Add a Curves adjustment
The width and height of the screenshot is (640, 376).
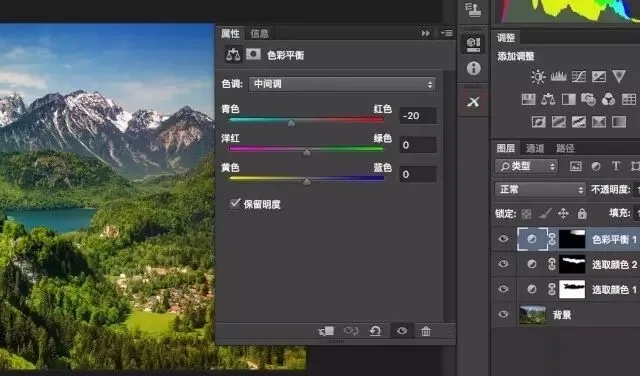(x=579, y=76)
